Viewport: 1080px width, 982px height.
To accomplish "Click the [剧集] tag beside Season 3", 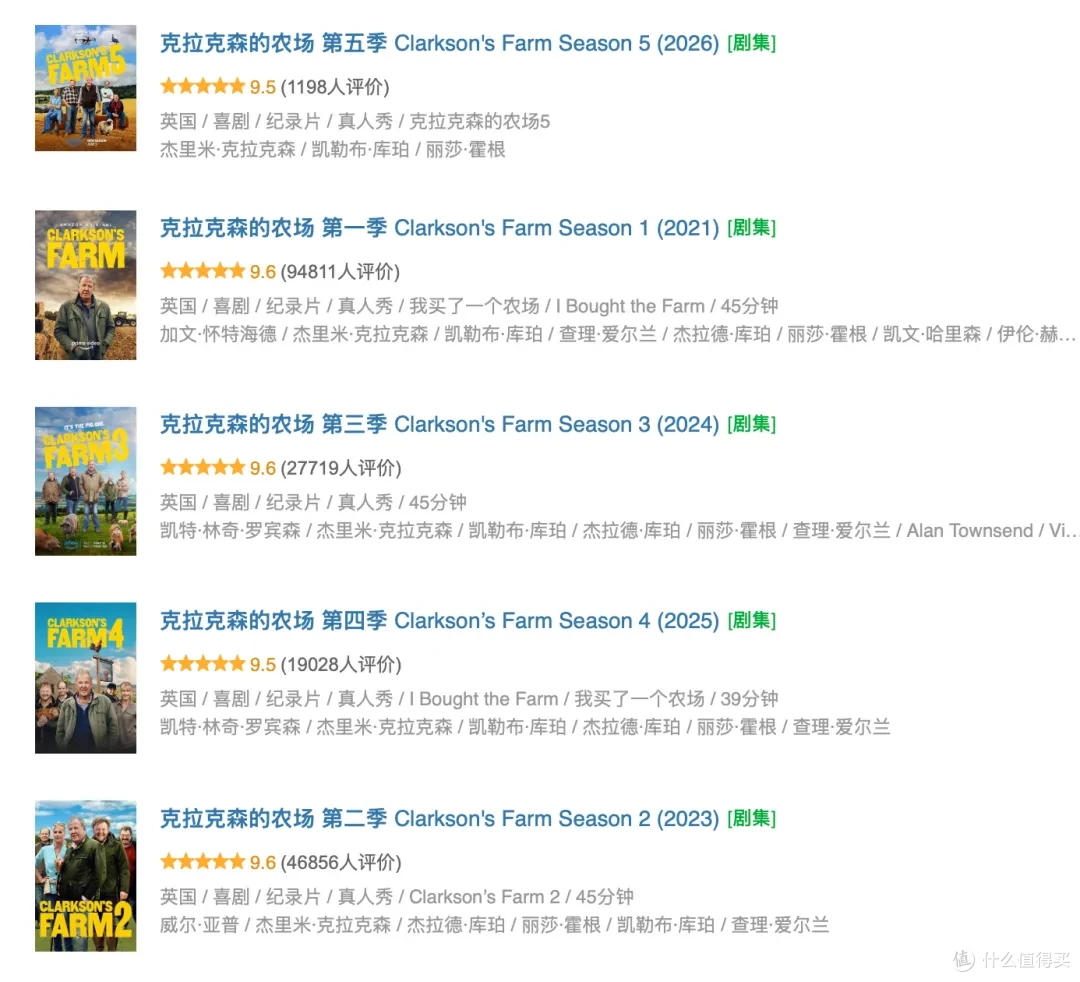I will (751, 424).
